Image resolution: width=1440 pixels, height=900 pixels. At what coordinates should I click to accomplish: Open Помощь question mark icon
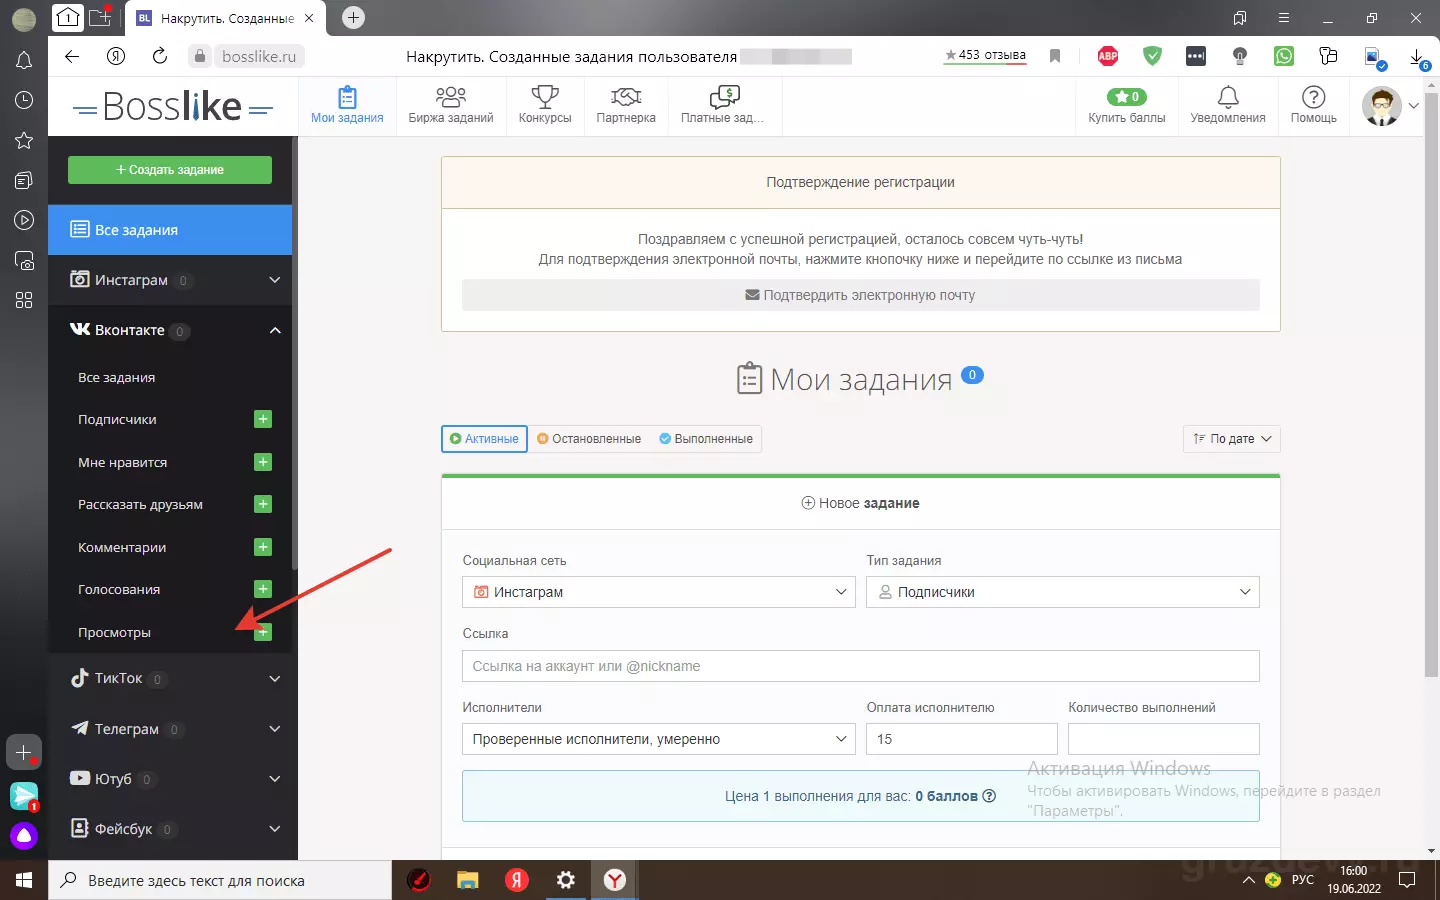tap(1313, 97)
